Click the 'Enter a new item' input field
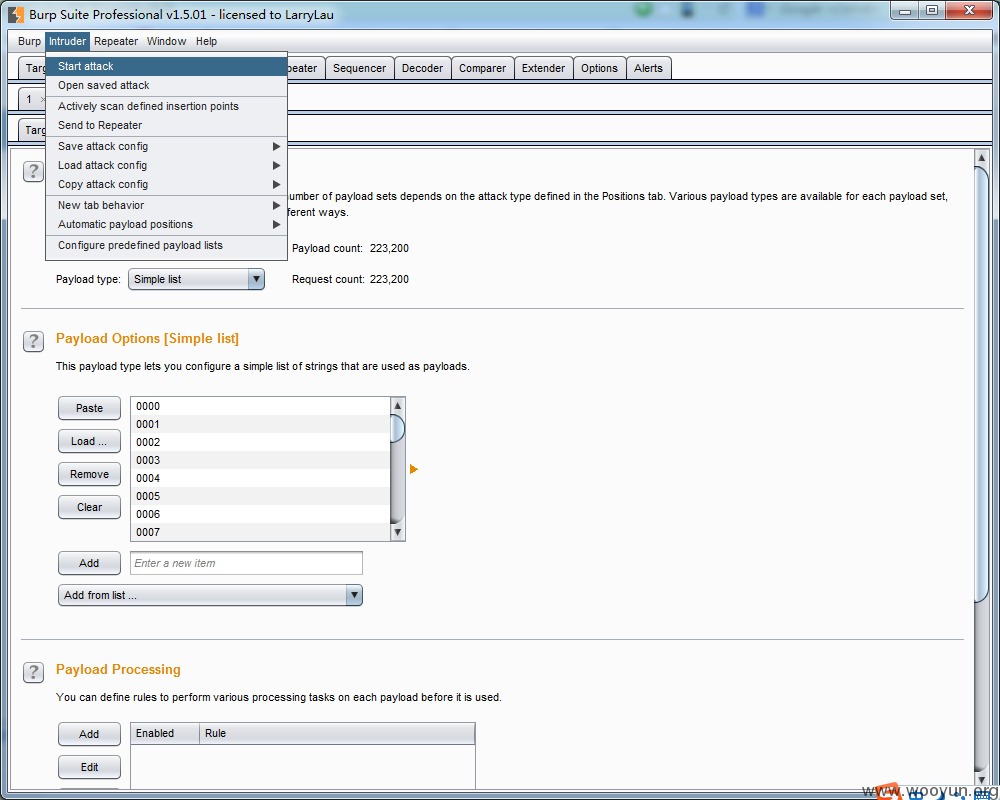 (246, 563)
